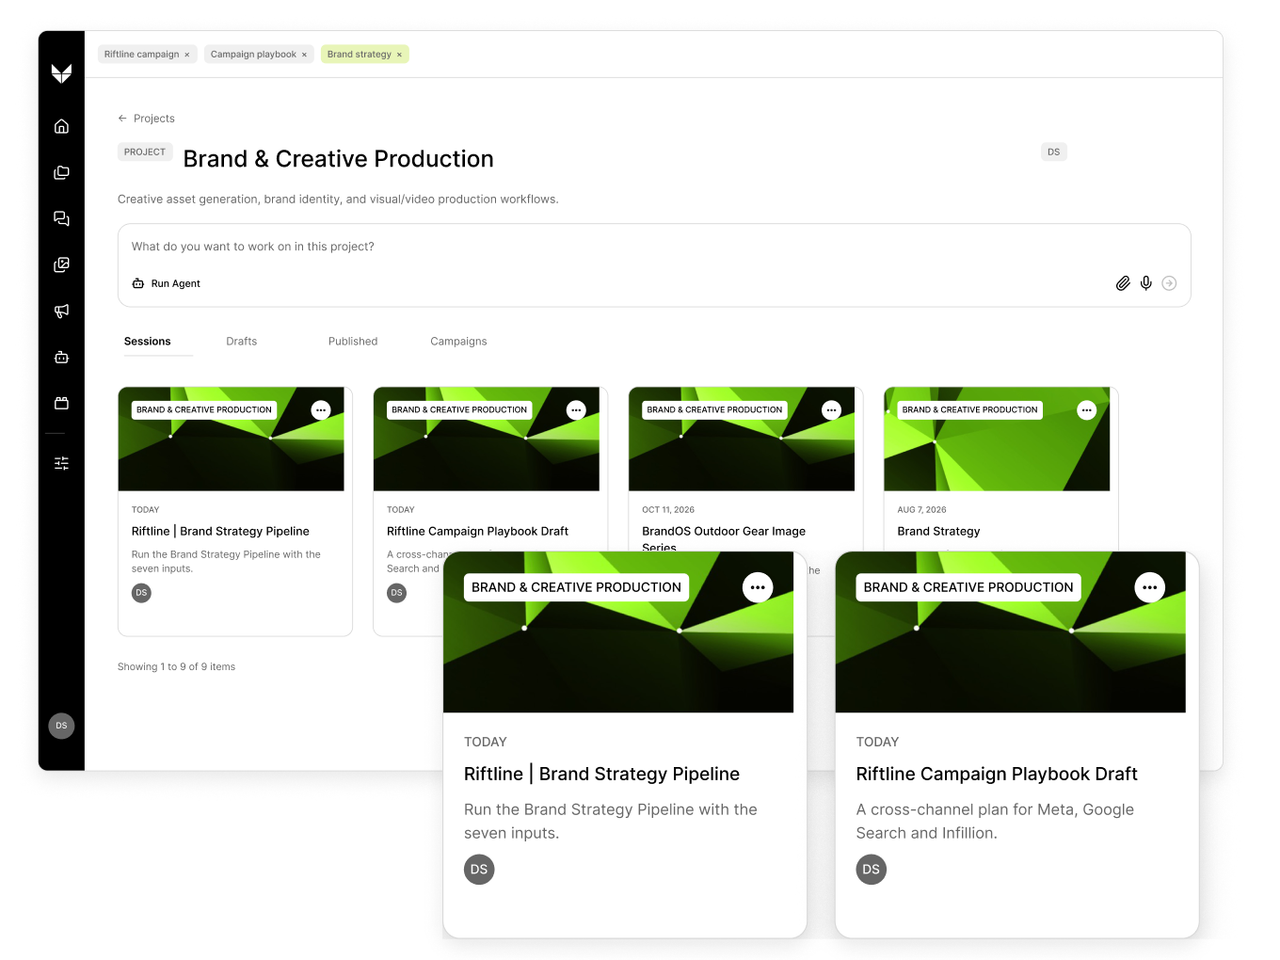Image resolution: width=1280 pixels, height=960 pixels.
Task: Click the DS member badge near the title
Action: click(x=1054, y=152)
